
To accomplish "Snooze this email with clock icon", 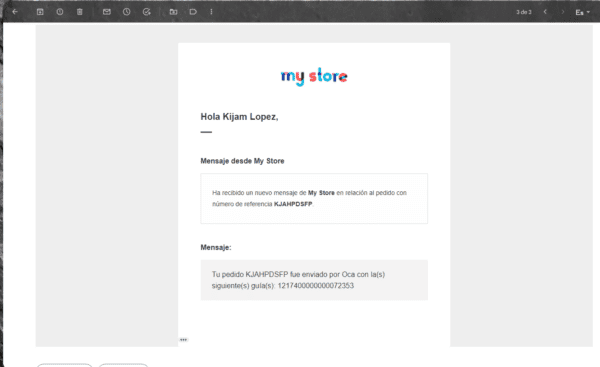I will [127, 12].
